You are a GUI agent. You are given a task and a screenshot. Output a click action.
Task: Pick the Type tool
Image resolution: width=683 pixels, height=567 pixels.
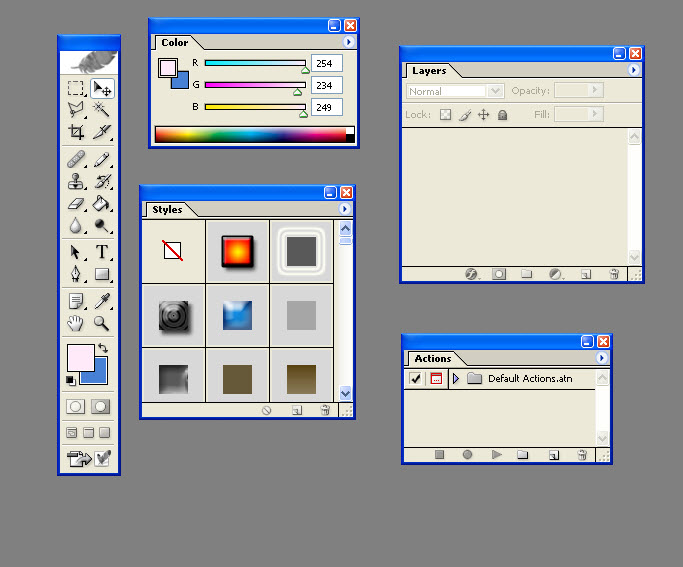[x=102, y=252]
